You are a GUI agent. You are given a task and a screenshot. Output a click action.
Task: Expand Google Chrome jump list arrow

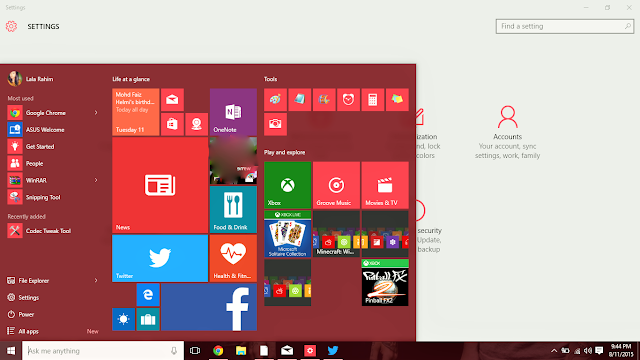[x=96, y=113]
